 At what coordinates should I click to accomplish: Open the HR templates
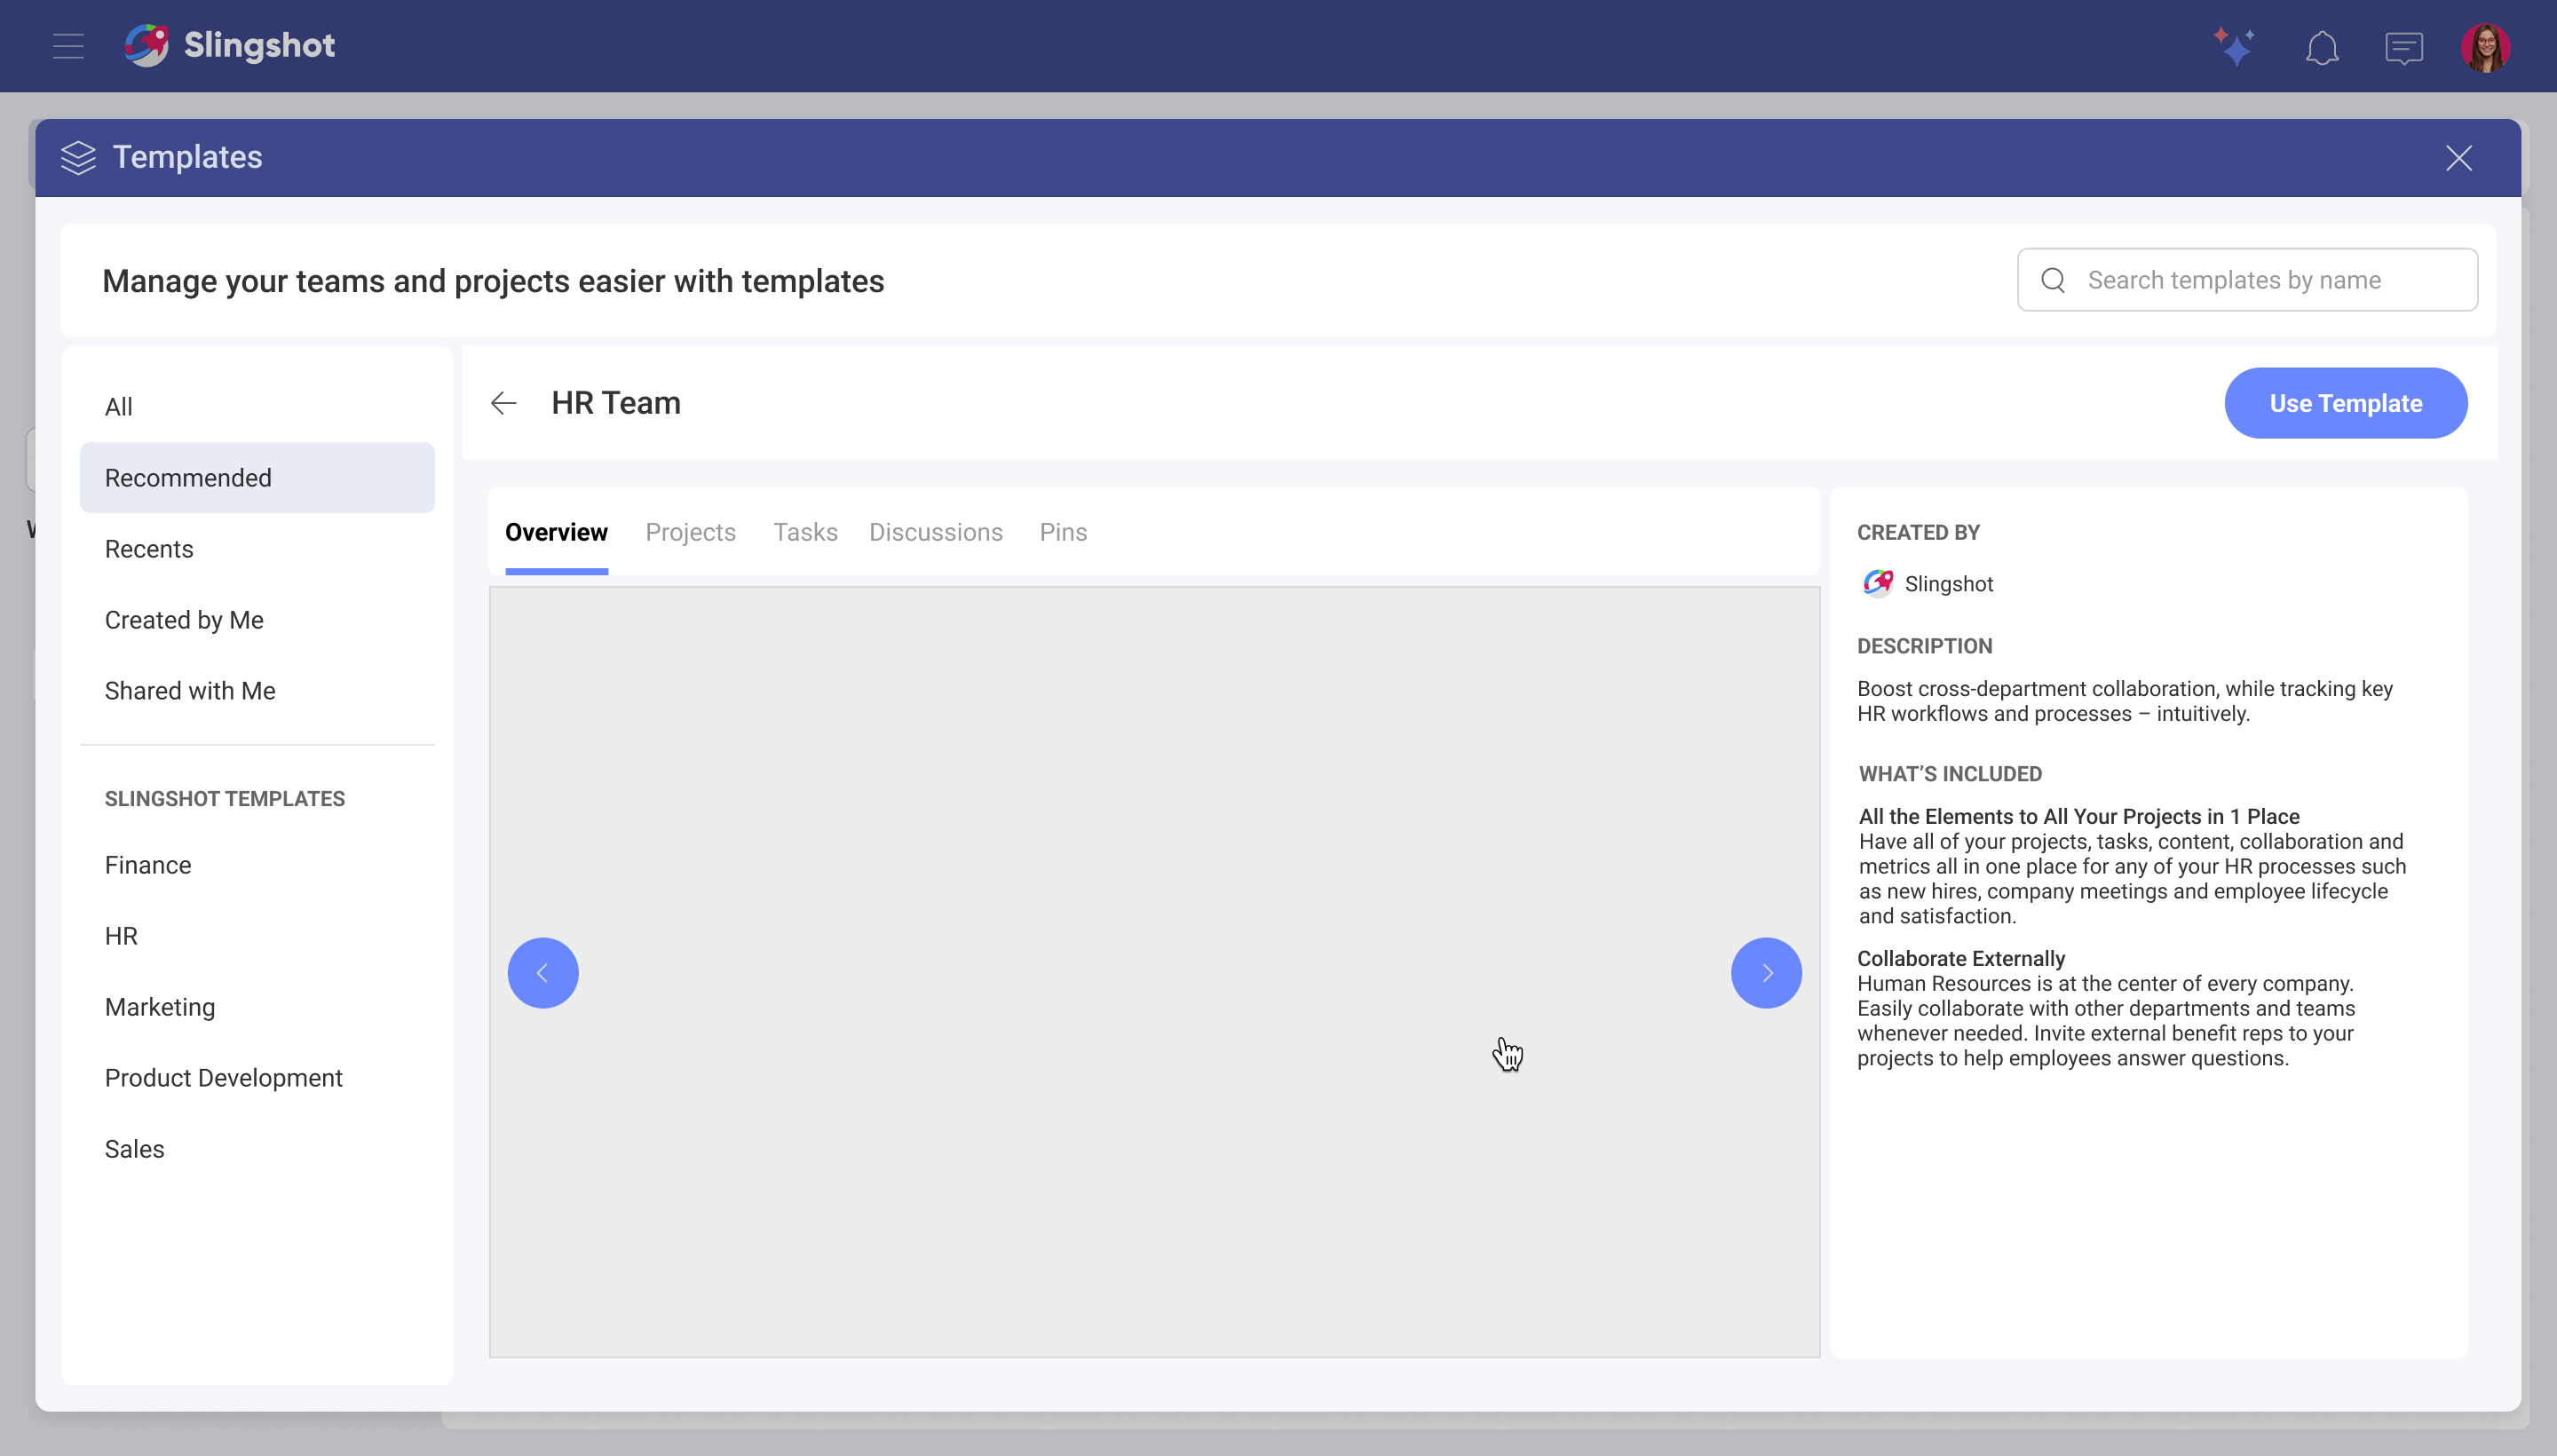(x=257, y=936)
